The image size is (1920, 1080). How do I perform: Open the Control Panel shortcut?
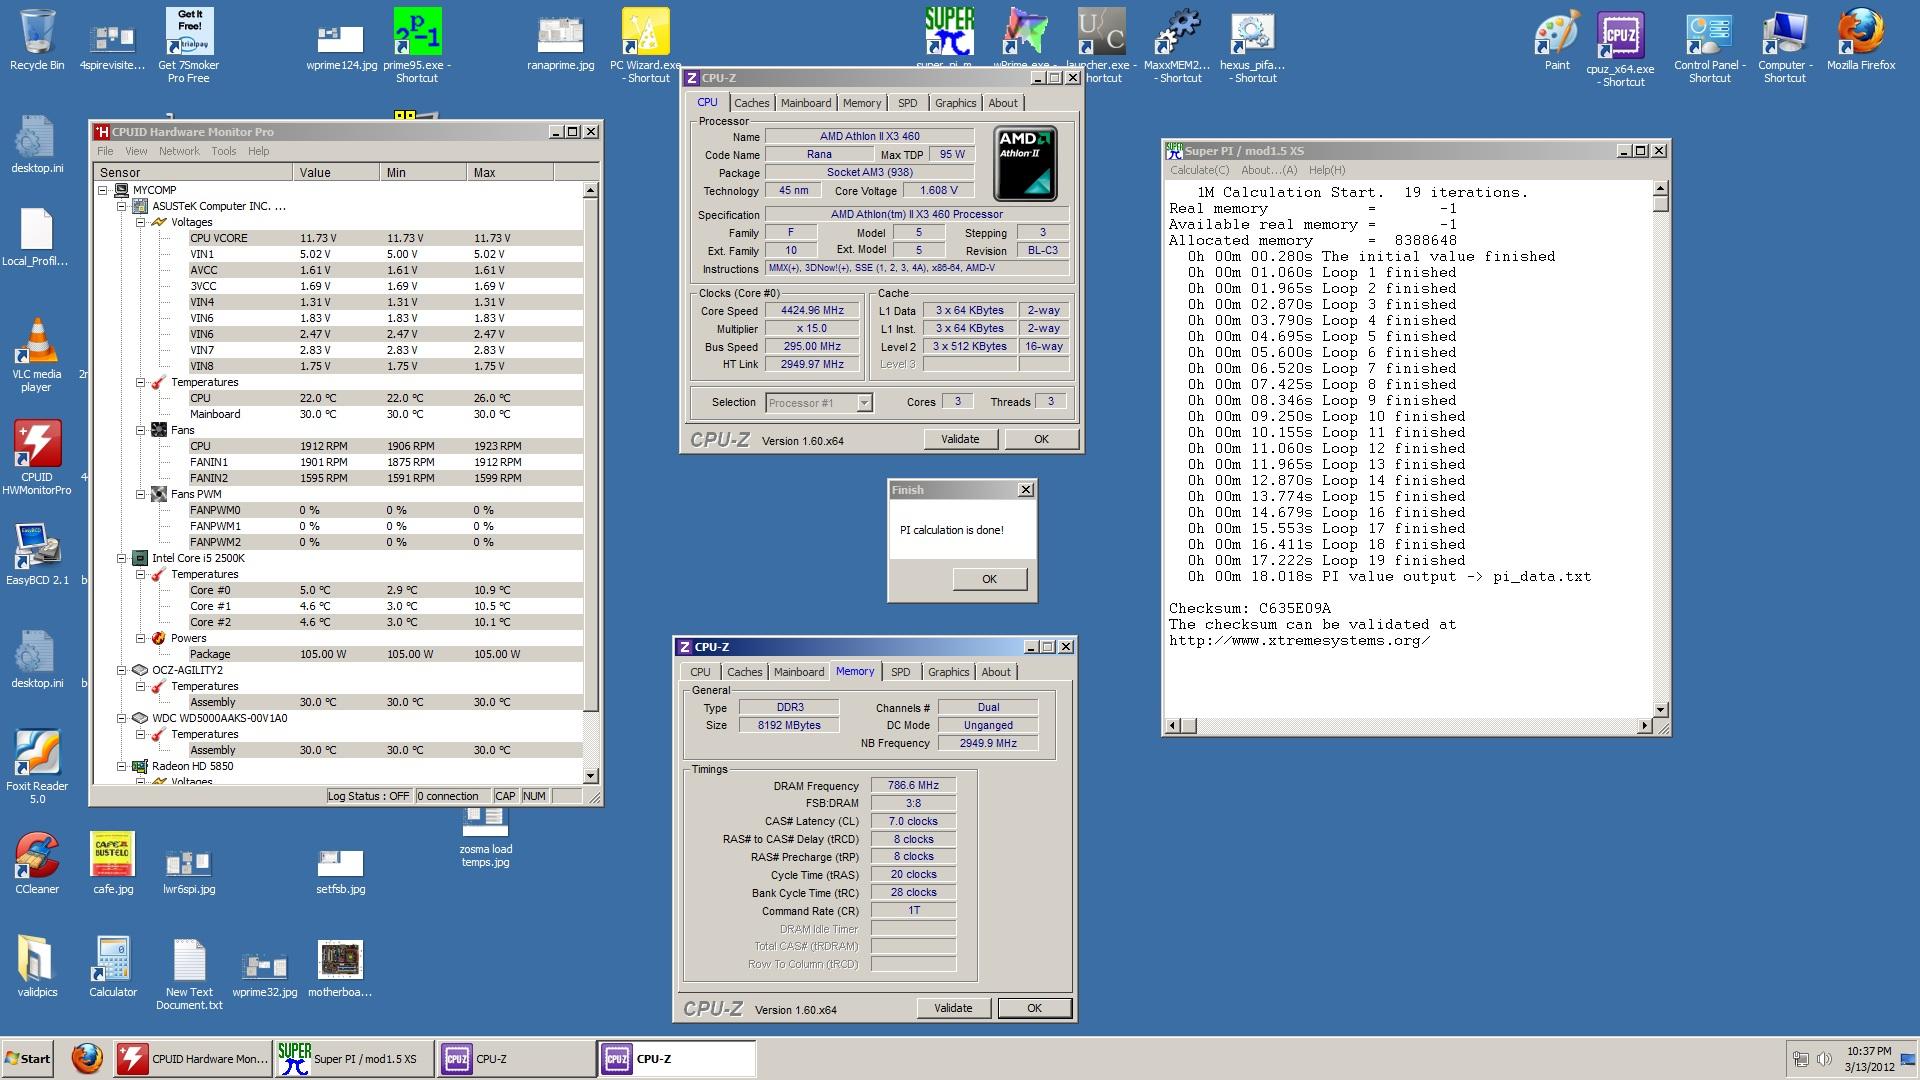[x=1709, y=45]
